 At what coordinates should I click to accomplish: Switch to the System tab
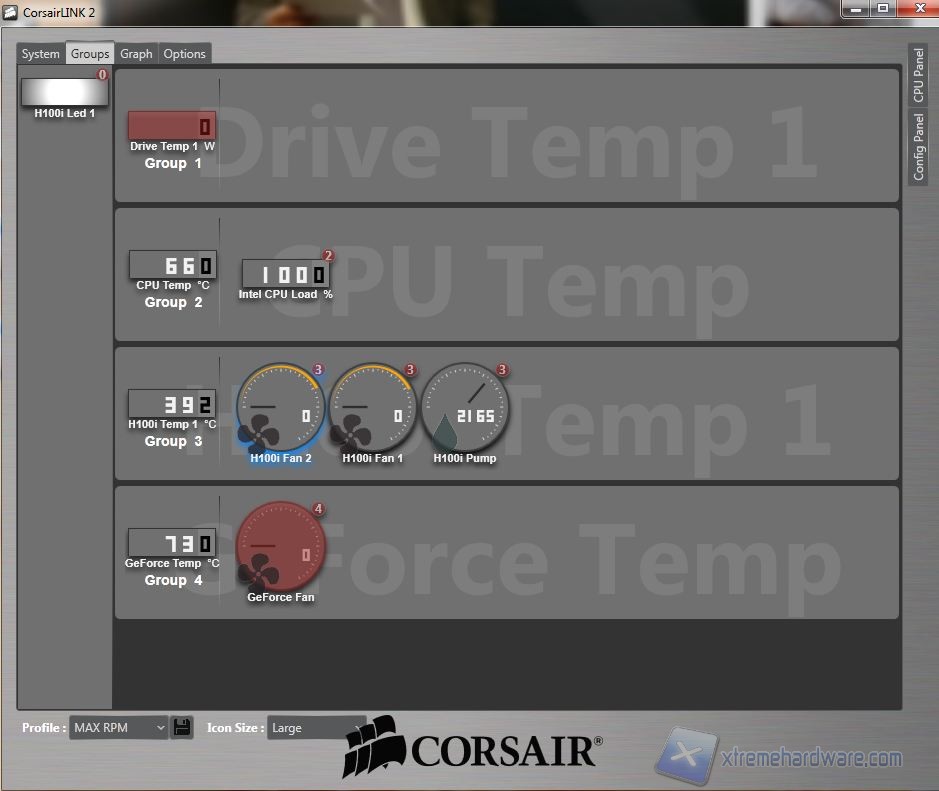pyautogui.click(x=41, y=54)
